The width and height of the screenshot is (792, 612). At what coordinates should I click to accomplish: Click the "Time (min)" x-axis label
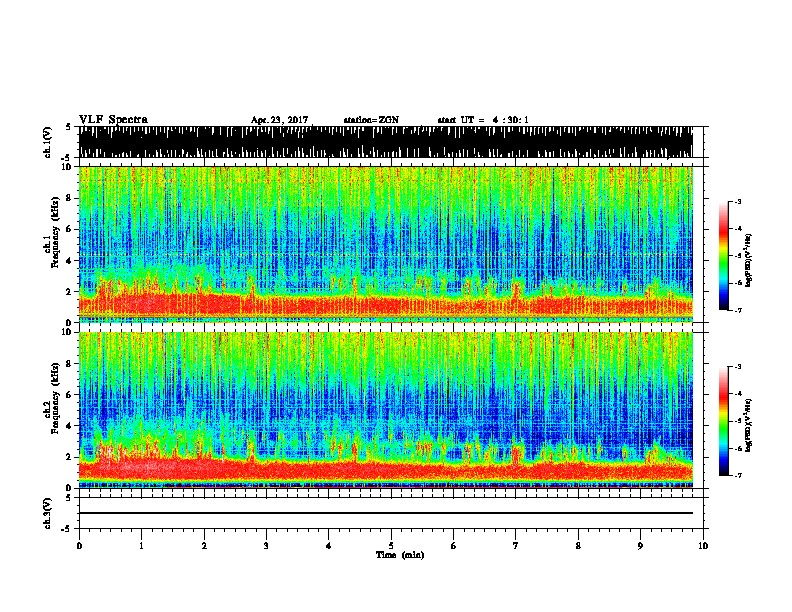tap(400, 555)
